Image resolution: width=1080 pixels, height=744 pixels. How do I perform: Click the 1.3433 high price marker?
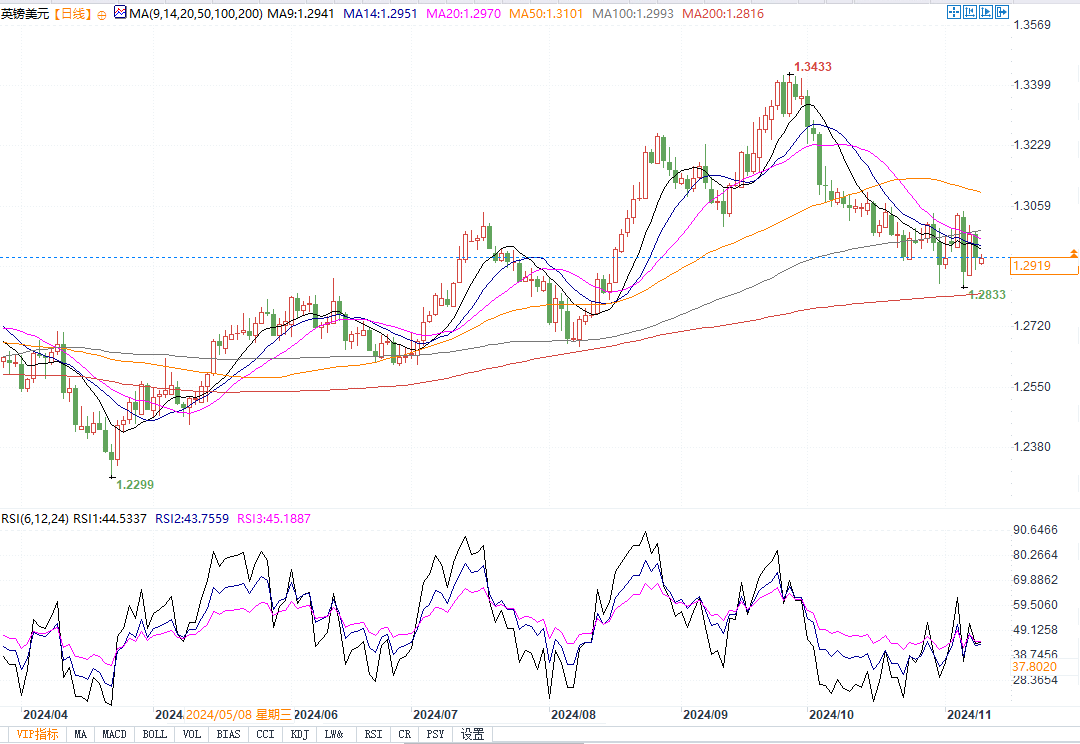tap(813, 67)
